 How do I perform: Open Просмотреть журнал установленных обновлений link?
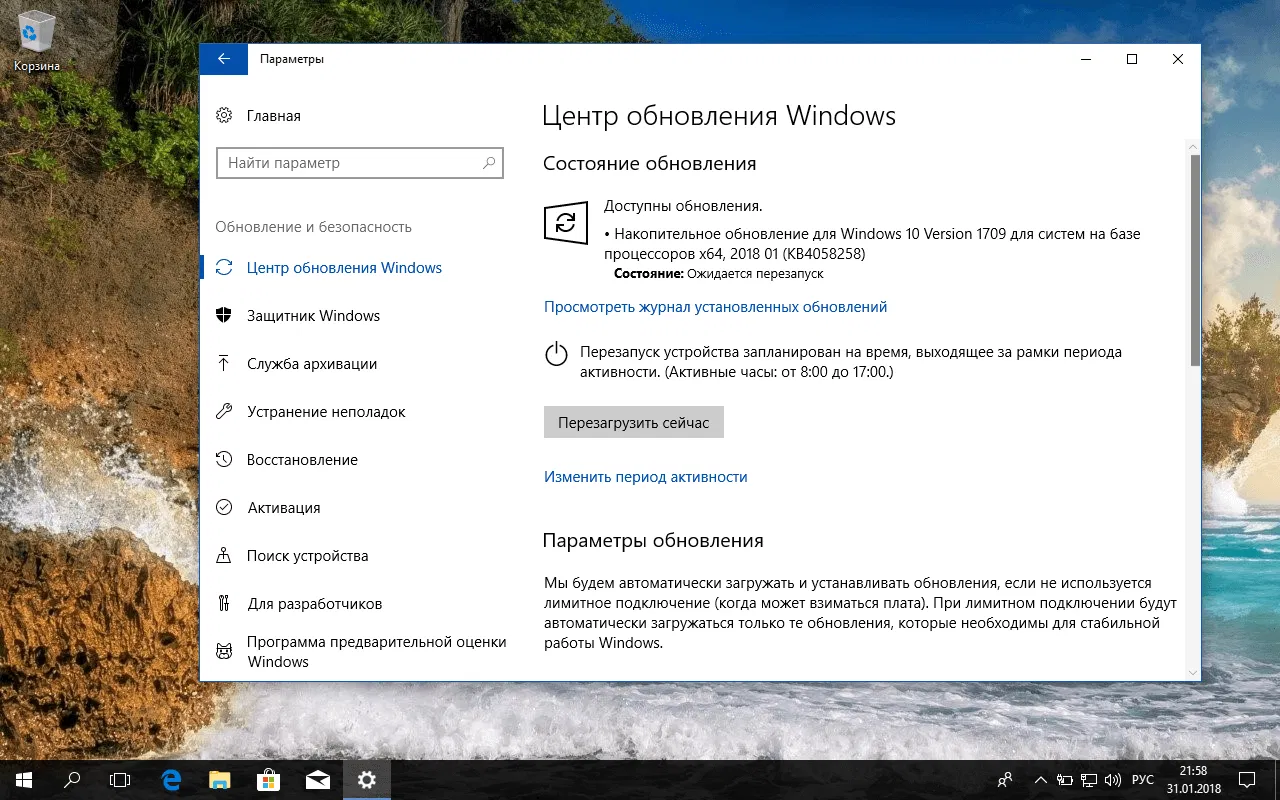(x=715, y=307)
